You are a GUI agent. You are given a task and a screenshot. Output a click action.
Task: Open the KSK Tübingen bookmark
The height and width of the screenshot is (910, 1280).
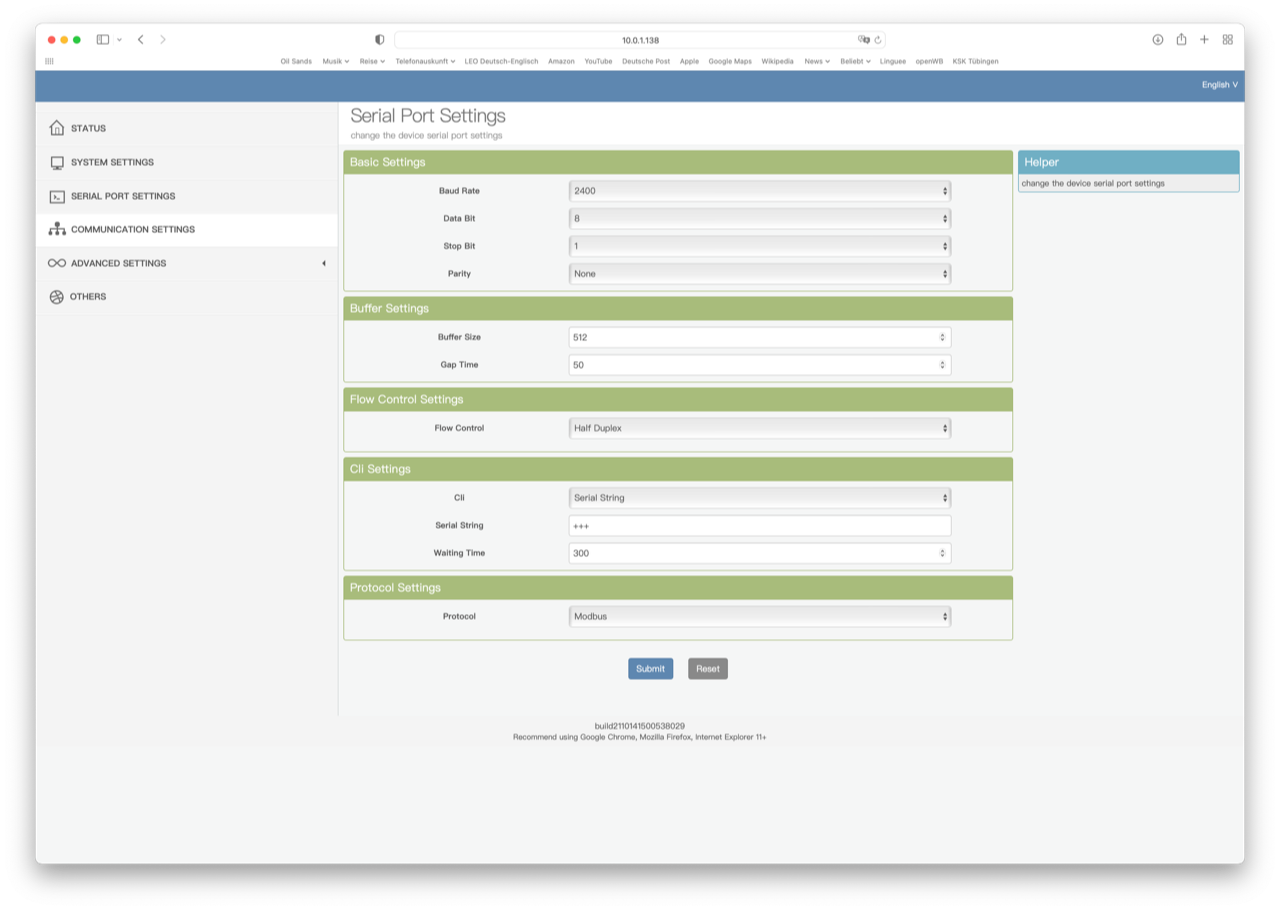975,61
